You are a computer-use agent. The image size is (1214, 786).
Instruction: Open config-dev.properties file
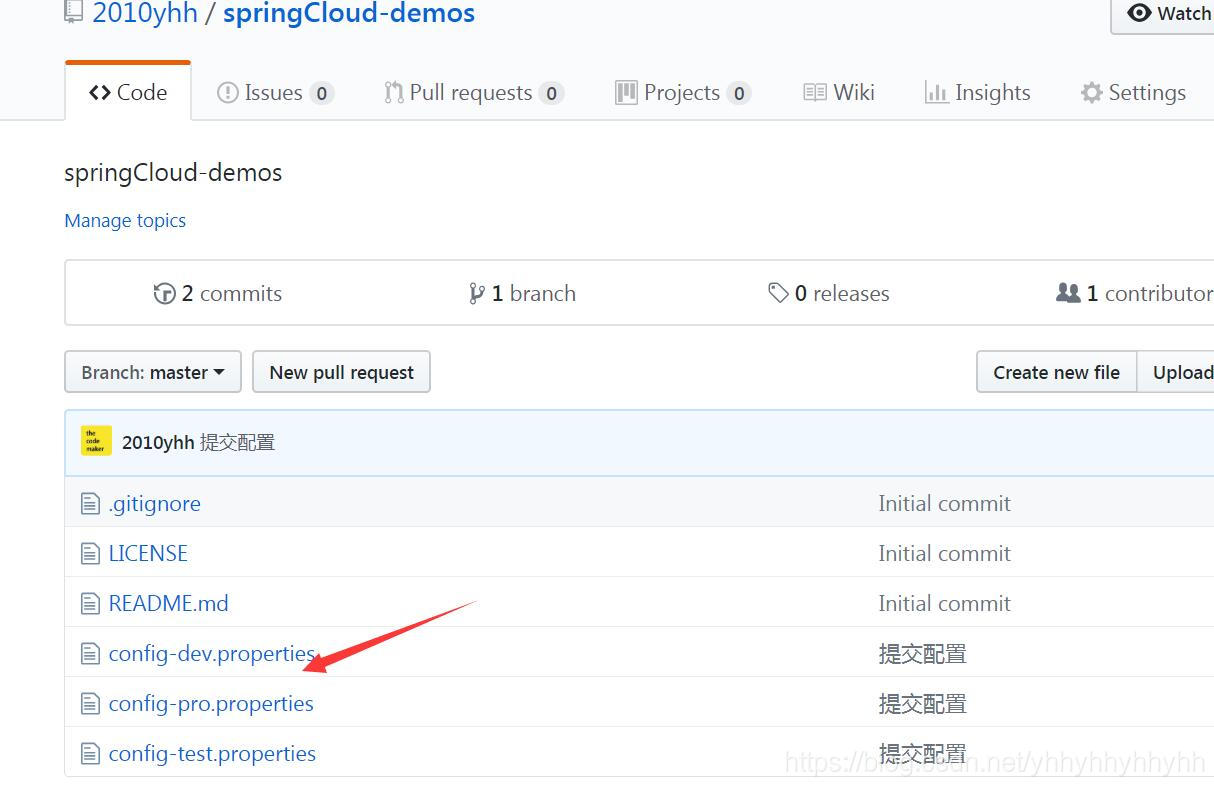pyautogui.click(x=212, y=654)
